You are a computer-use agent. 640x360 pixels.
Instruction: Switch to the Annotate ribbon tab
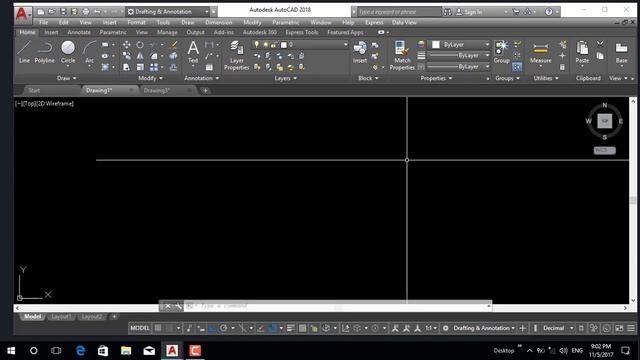coord(79,32)
